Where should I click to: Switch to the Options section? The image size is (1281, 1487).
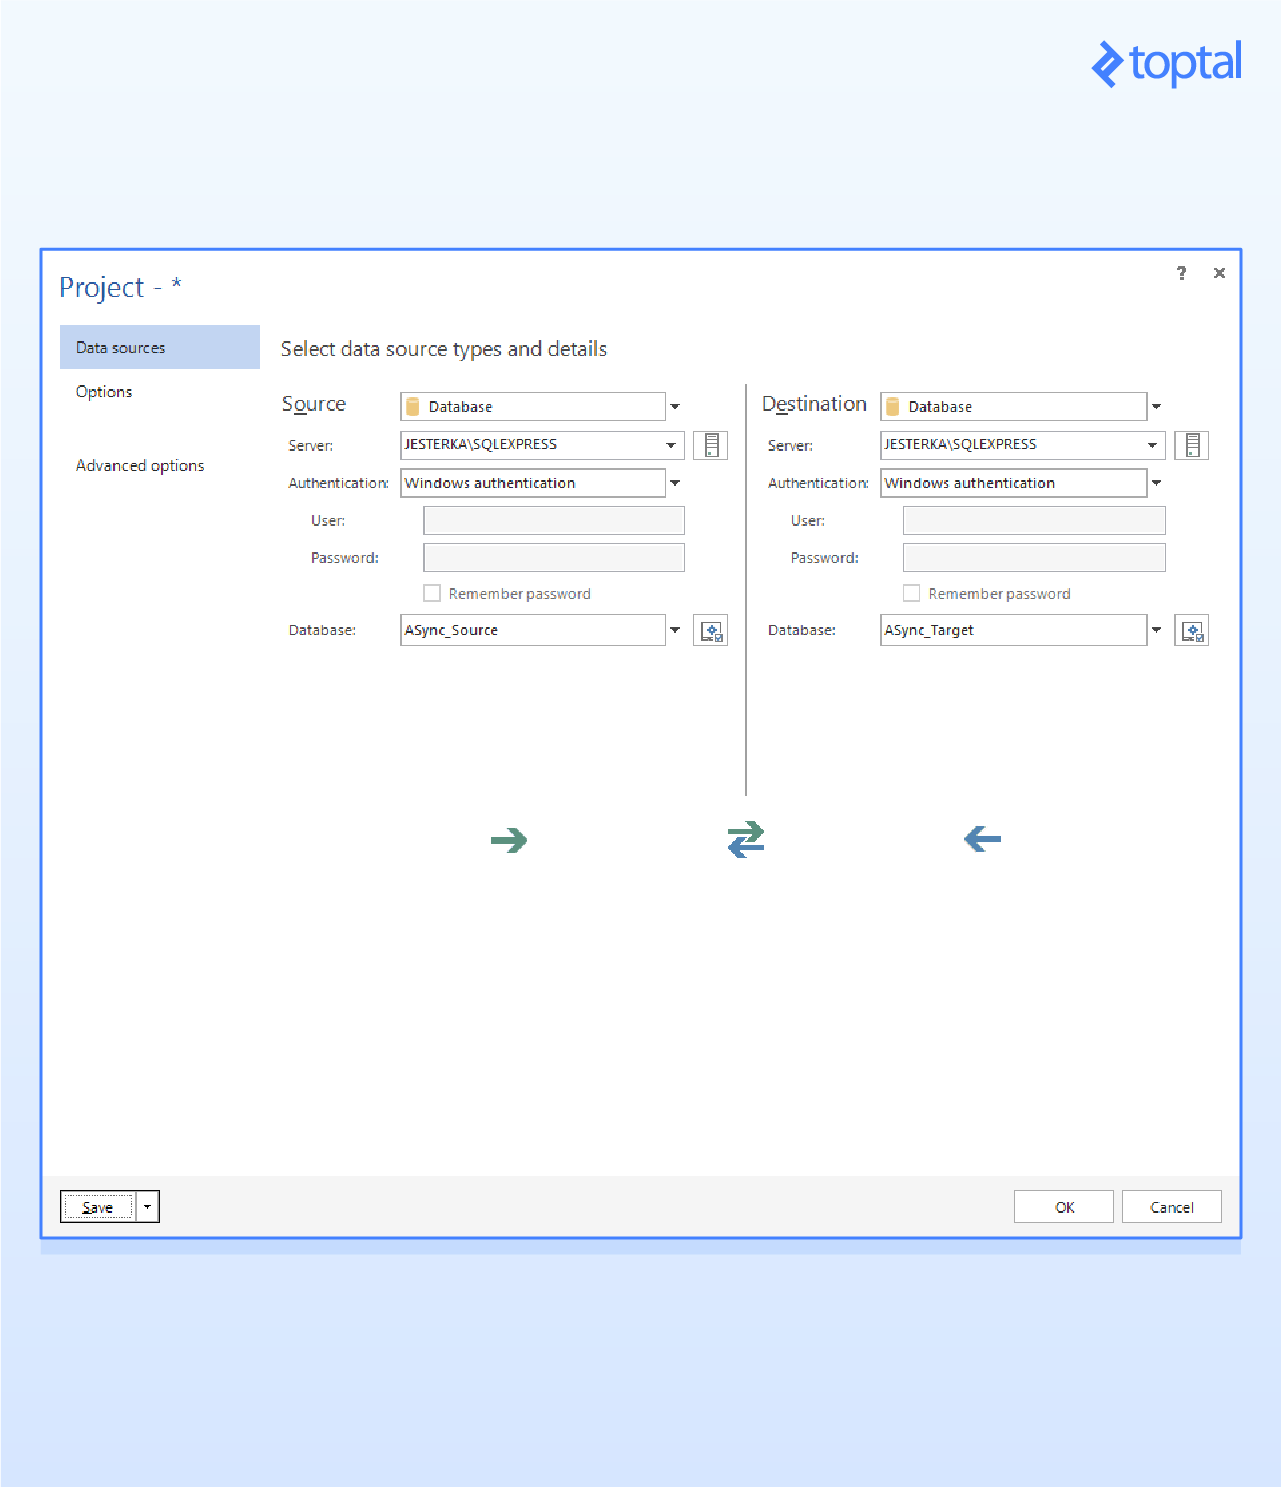coord(104,391)
